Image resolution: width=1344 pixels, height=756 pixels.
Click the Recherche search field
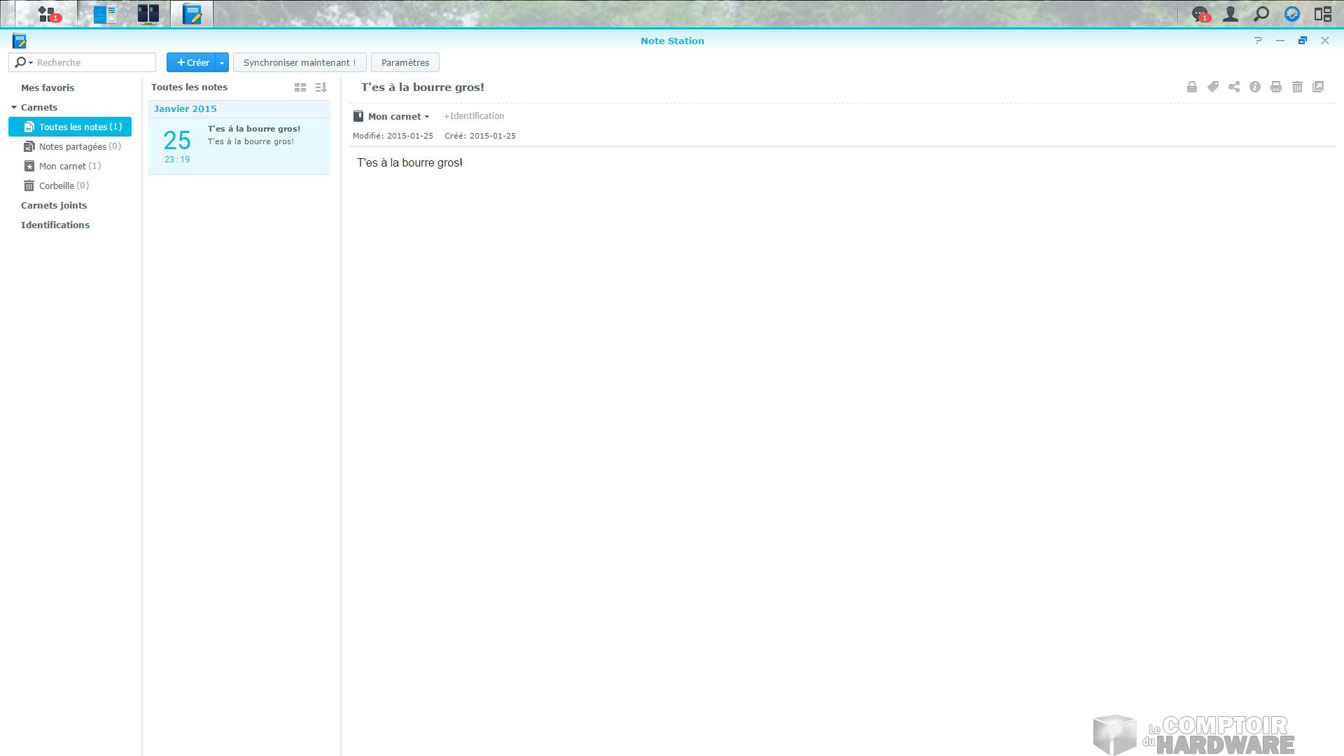tap(92, 63)
